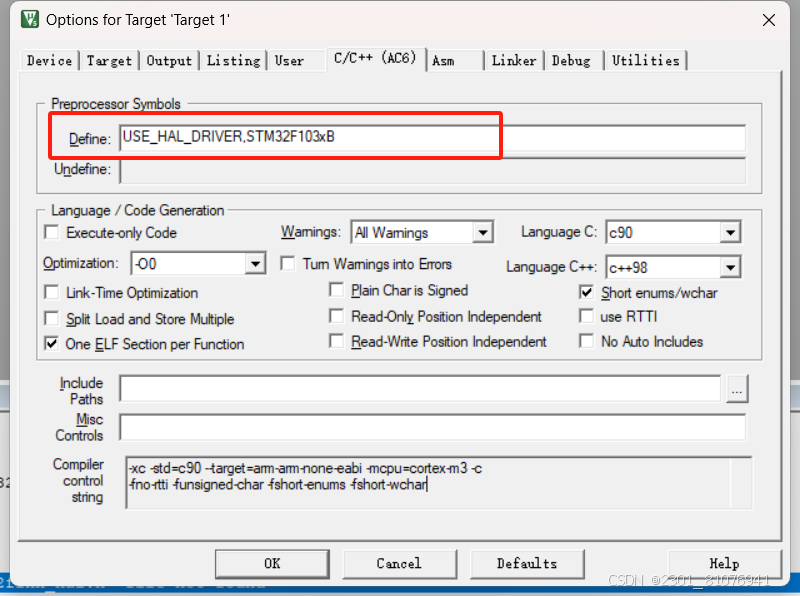Uncheck One ELF Section per Function
800x596 pixels.
click(52, 344)
